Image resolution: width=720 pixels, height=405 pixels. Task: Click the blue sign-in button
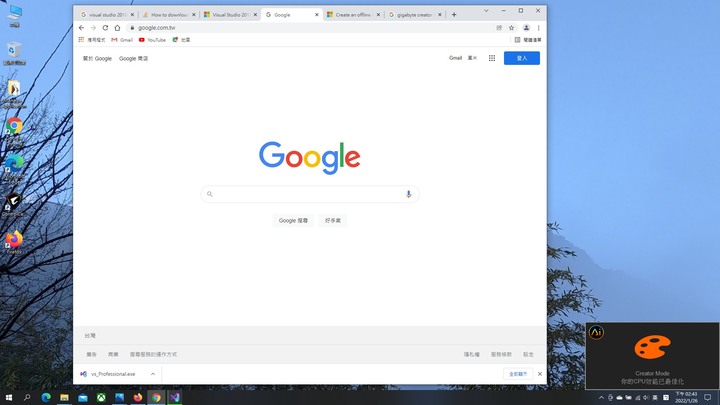point(522,58)
